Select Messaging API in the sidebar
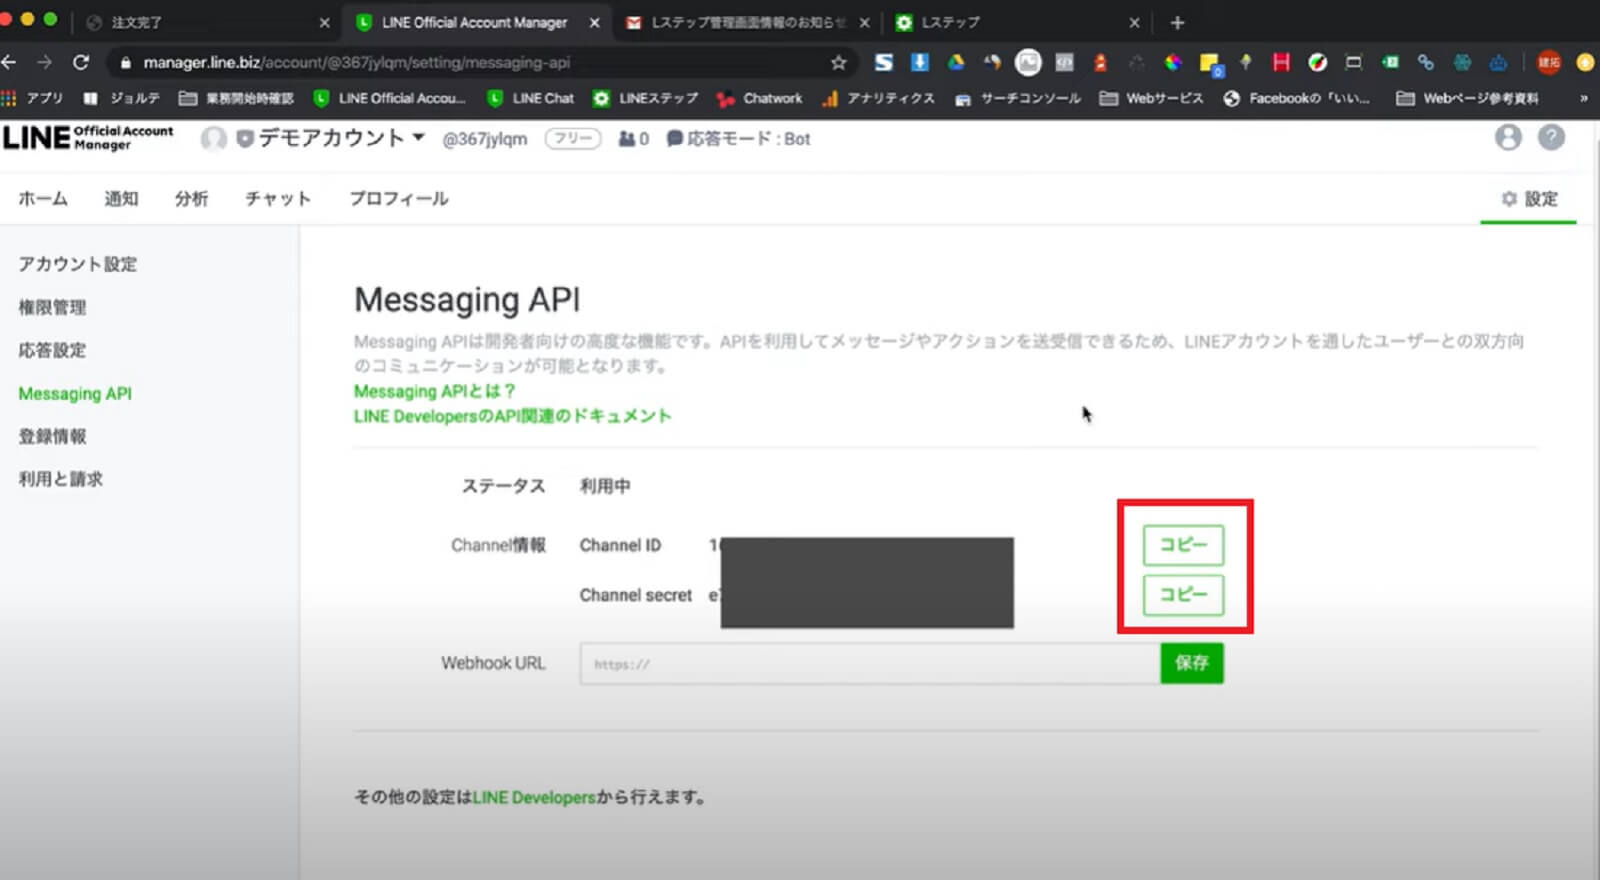Image resolution: width=1600 pixels, height=880 pixels. tap(75, 393)
